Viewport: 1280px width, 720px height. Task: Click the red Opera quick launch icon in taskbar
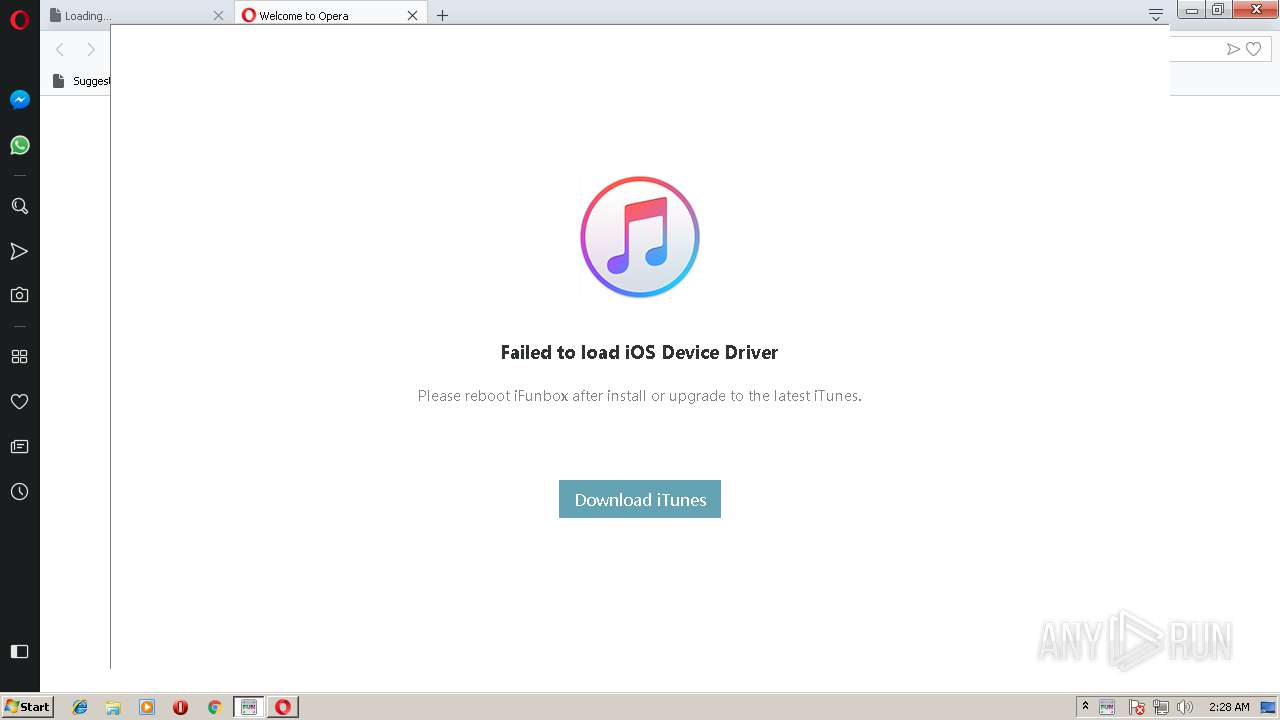[180, 707]
